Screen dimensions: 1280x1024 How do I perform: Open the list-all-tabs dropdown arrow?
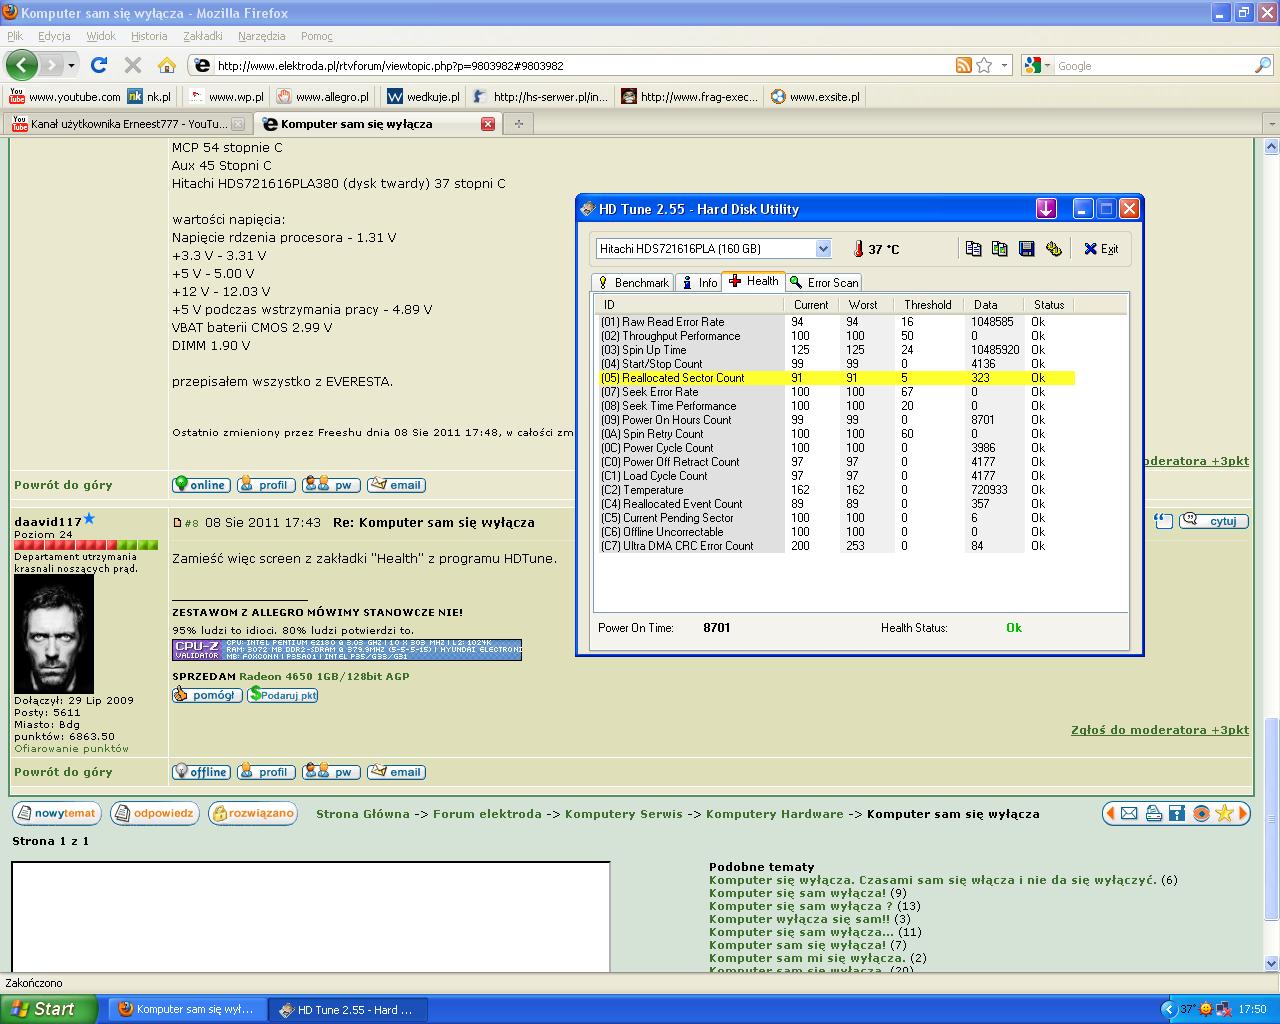[1271, 124]
